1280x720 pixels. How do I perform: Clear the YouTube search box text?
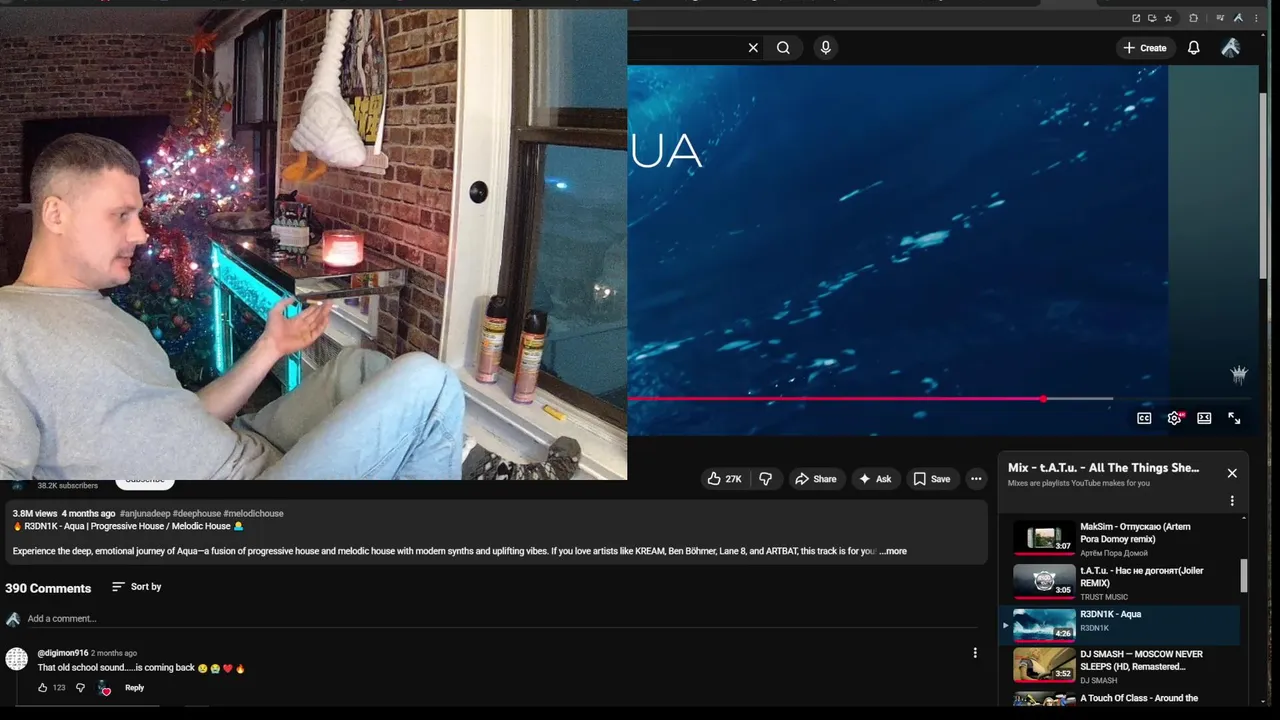753,47
